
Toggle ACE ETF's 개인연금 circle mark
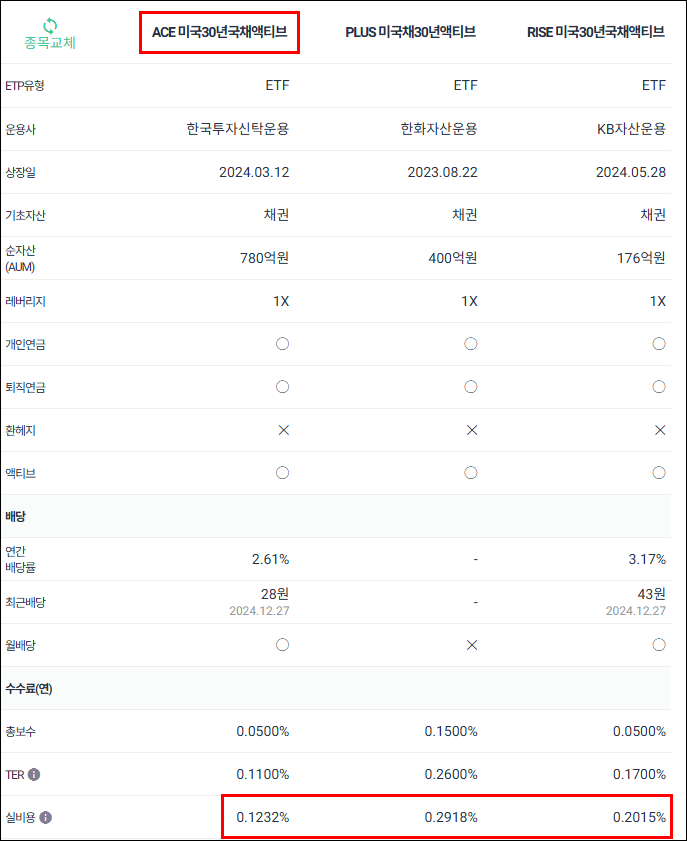click(282, 343)
